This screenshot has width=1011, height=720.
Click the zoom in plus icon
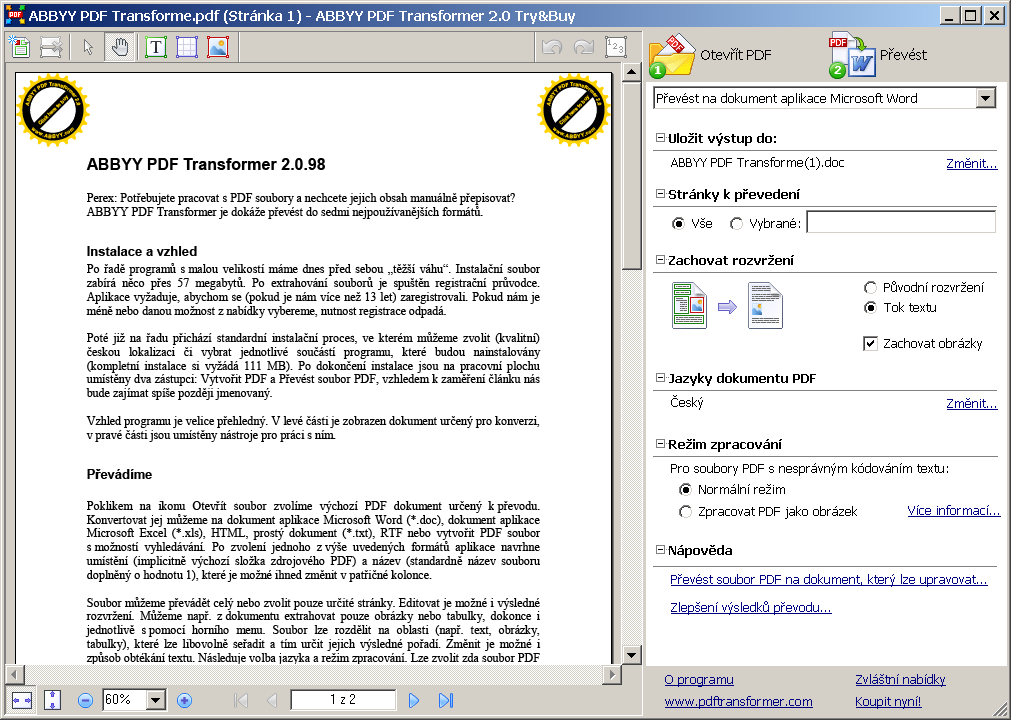(x=184, y=700)
